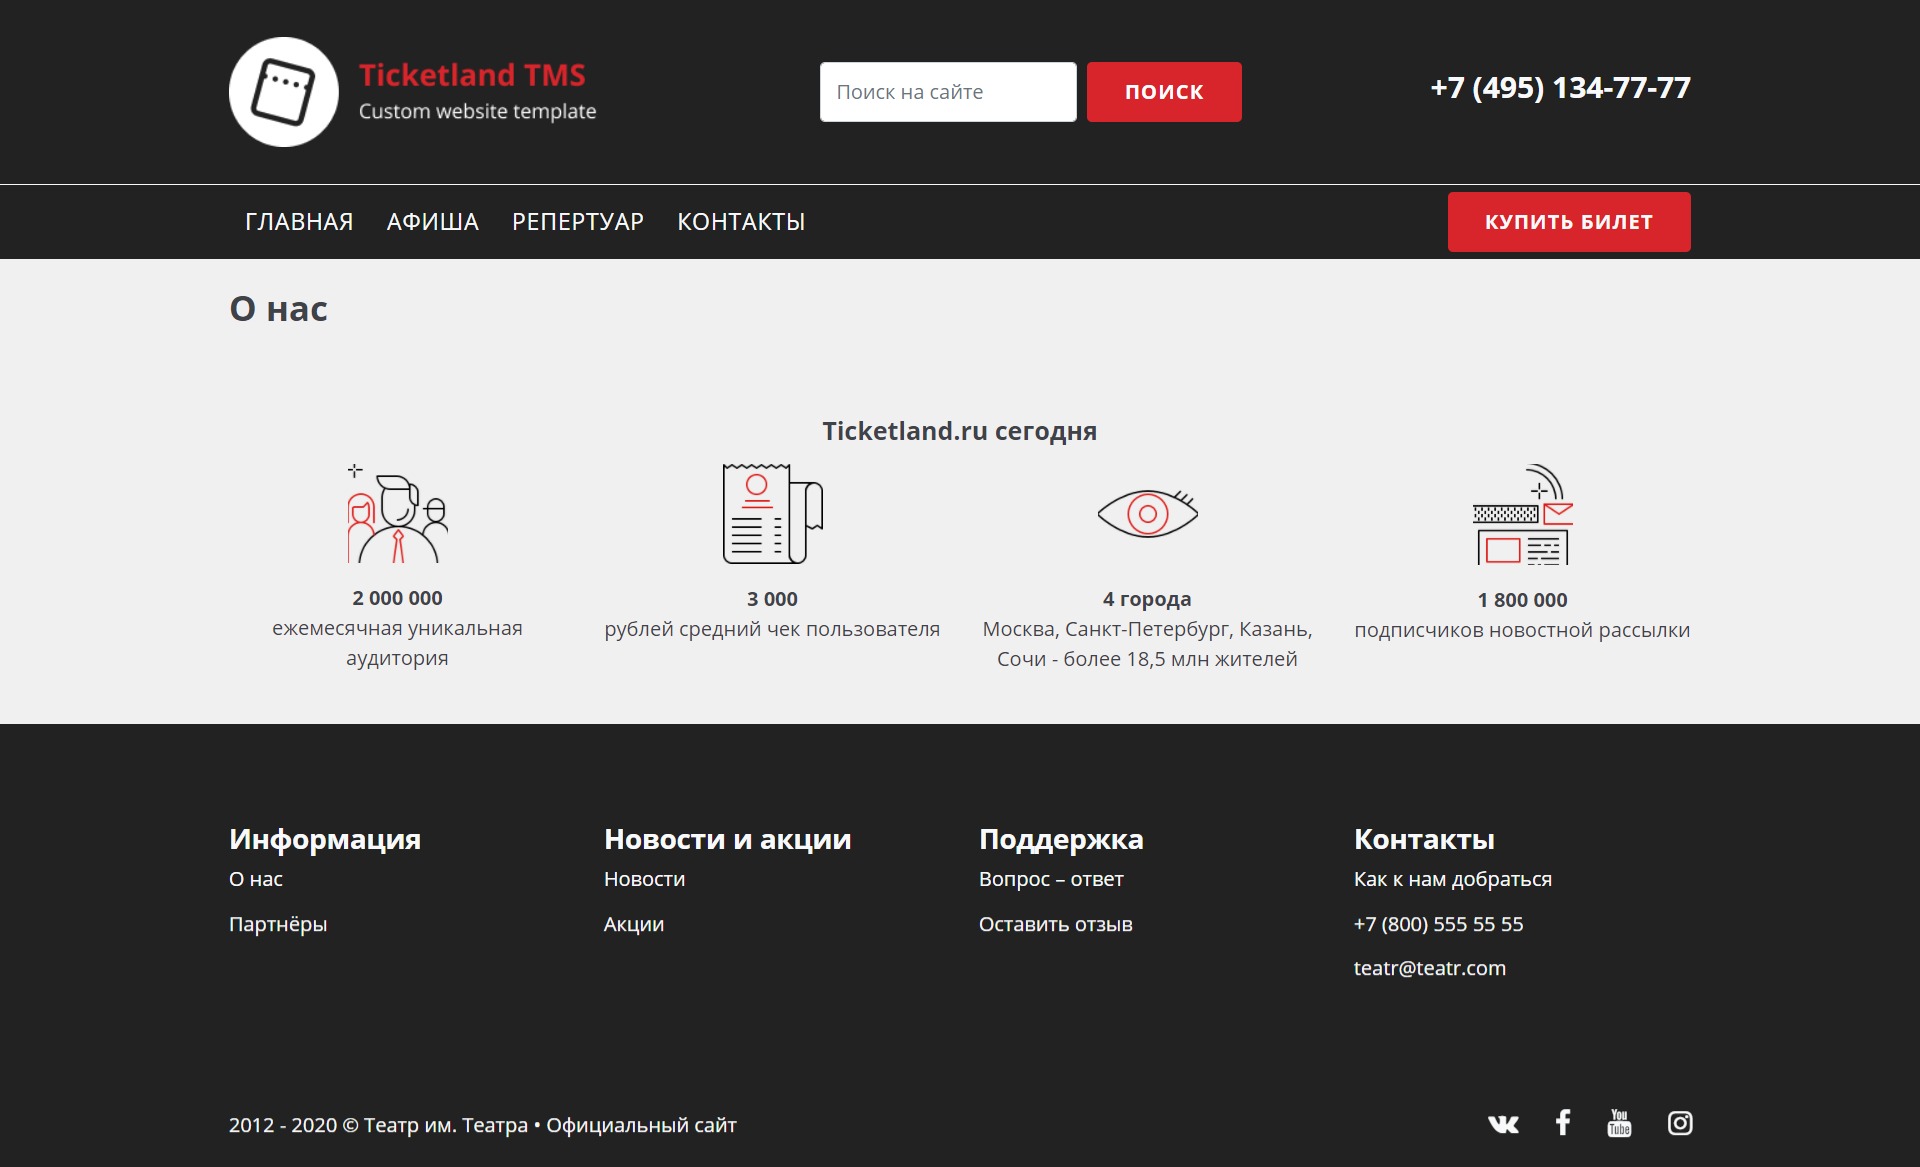Click the receipt icon above 3 000

(772, 513)
